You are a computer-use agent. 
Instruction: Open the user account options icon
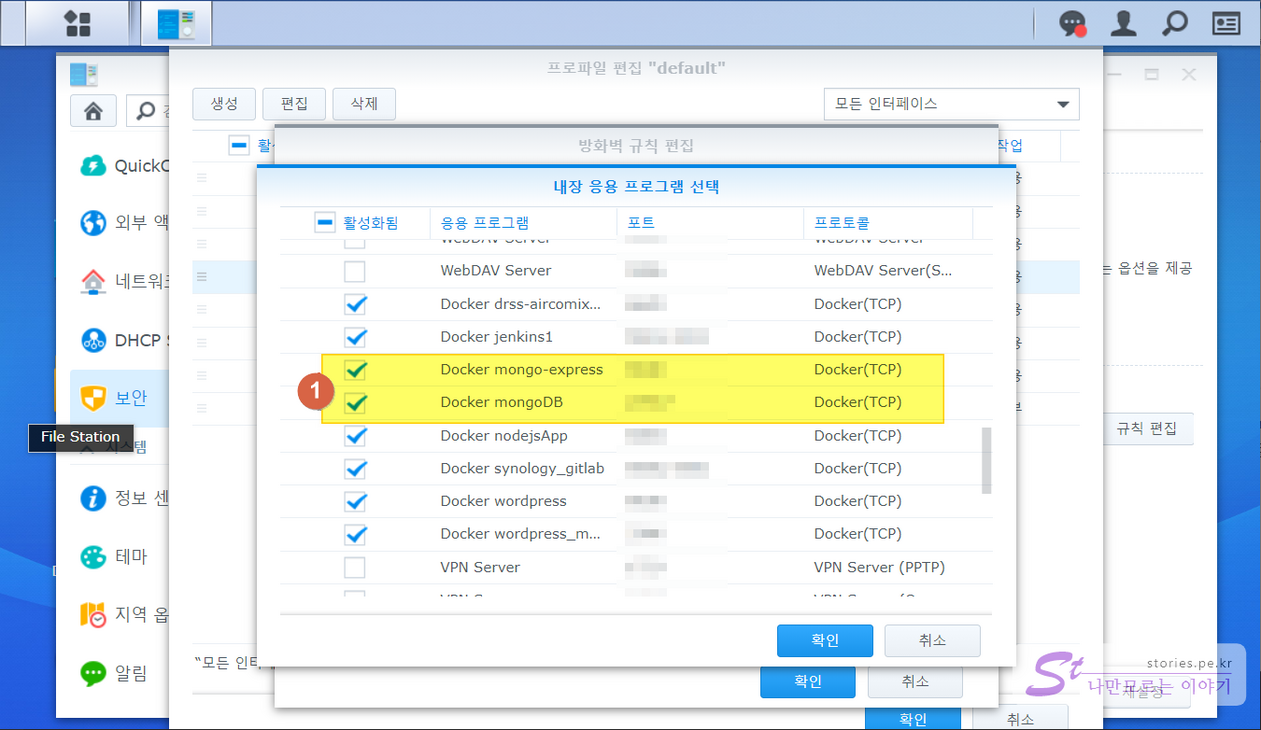tap(1124, 23)
